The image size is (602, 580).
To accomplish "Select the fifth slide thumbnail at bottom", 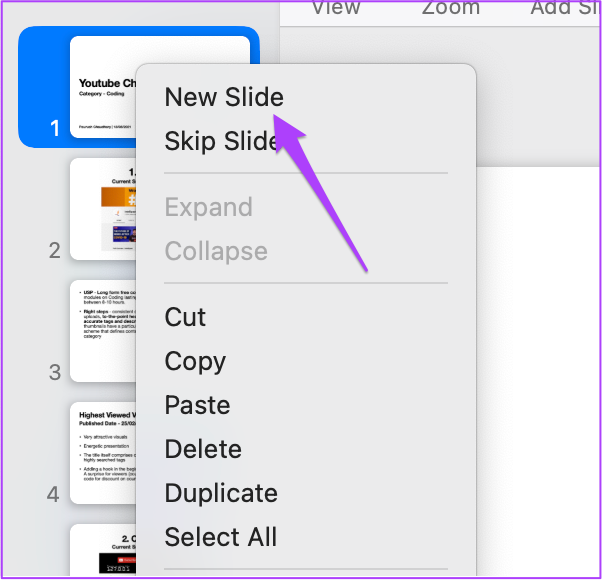I will click(103, 550).
